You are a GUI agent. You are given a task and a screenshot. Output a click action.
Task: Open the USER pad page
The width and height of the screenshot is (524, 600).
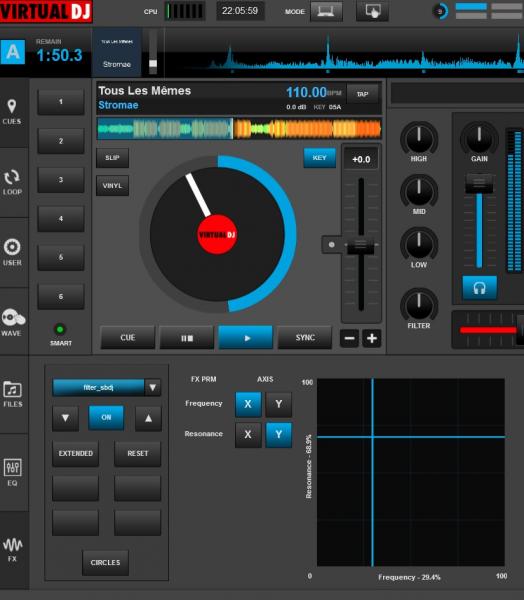(12, 253)
